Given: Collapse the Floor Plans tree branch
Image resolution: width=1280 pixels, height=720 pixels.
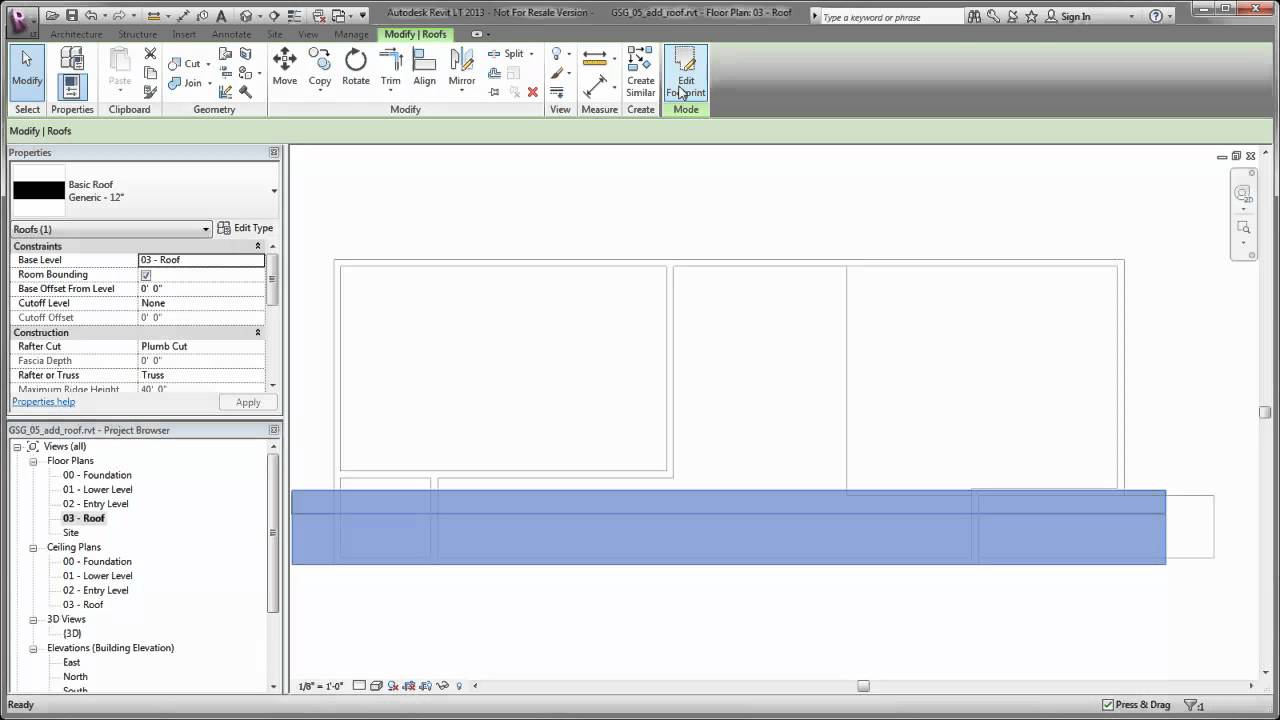Looking at the screenshot, I should [33, 461].
